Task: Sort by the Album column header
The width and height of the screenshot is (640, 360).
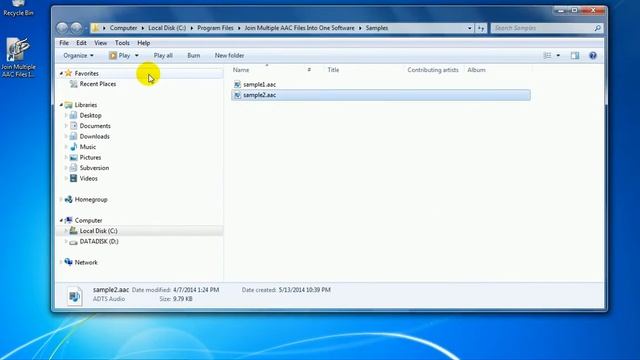Action: (x=476, y=70)
